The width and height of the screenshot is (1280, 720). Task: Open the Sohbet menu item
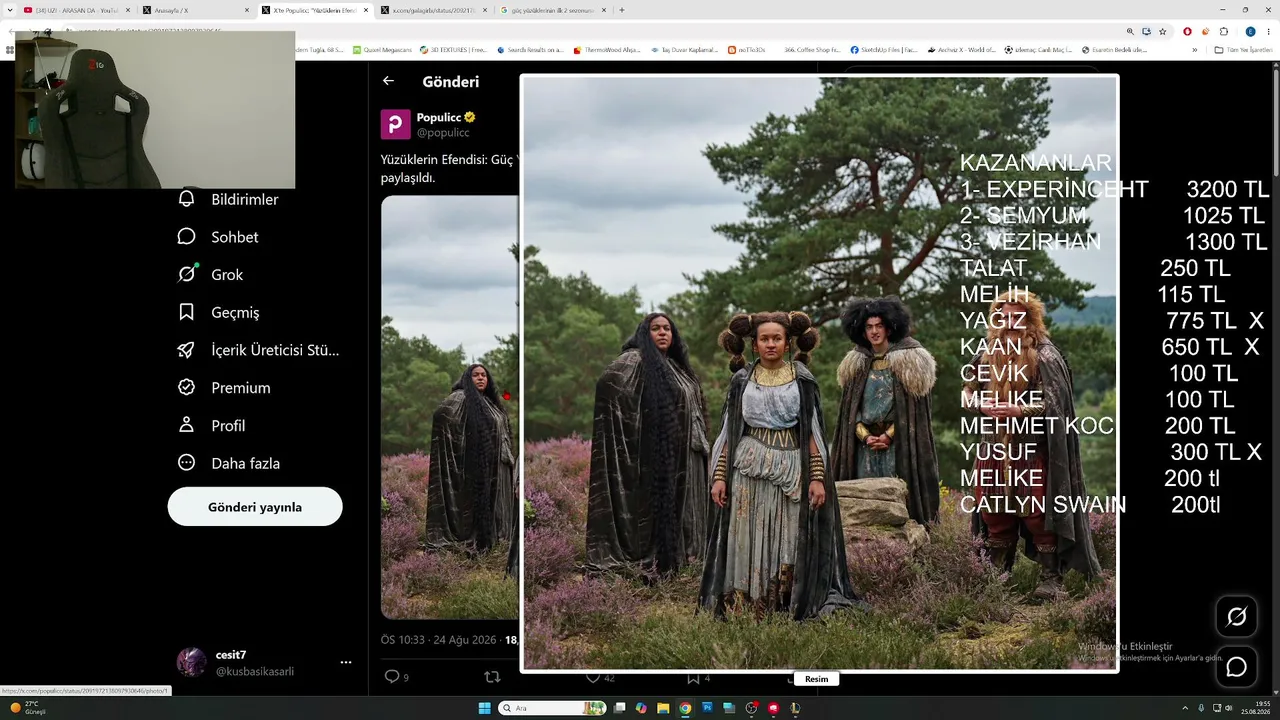pyautogui.click(x=218, y=237)
